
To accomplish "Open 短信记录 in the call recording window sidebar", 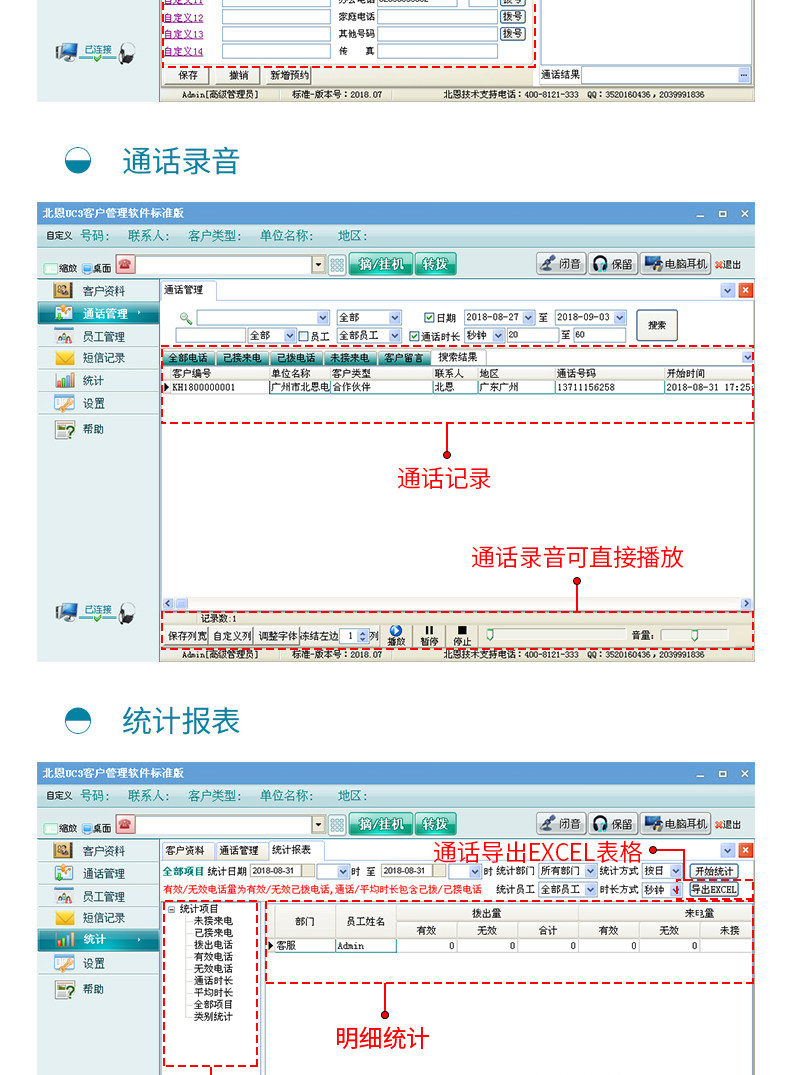I will (98, 358).
